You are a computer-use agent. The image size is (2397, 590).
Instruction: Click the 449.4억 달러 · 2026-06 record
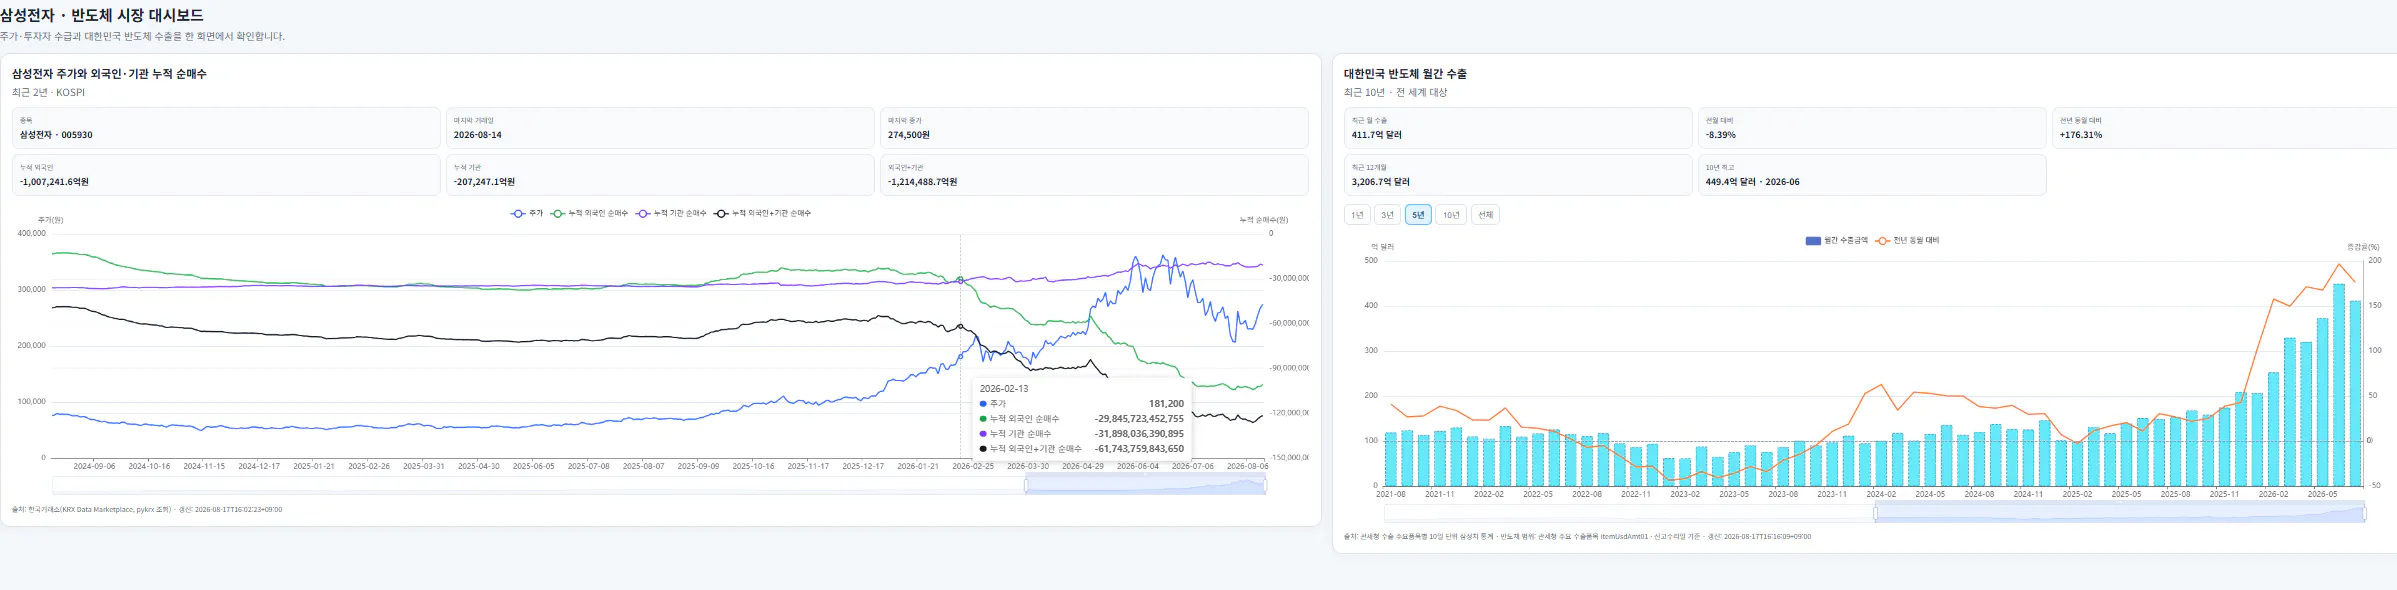click(1753, 182)
